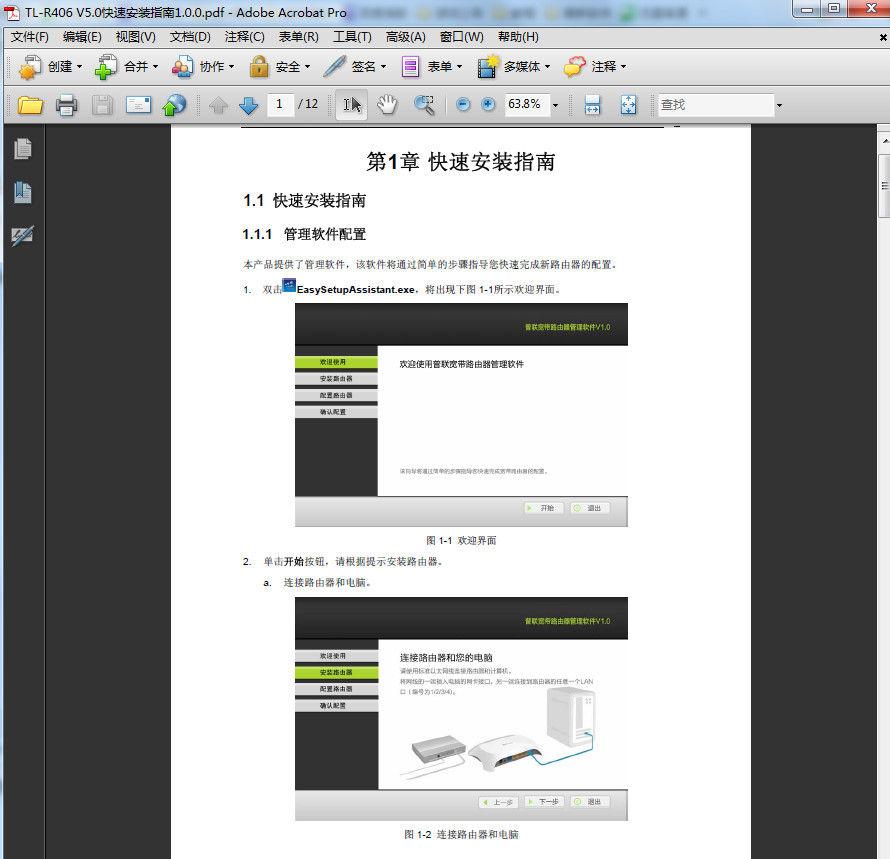Image resolution: width=890 pixels, height=859 pixels.
Task: Open the 窗口(W) menu
Action: 461,37
